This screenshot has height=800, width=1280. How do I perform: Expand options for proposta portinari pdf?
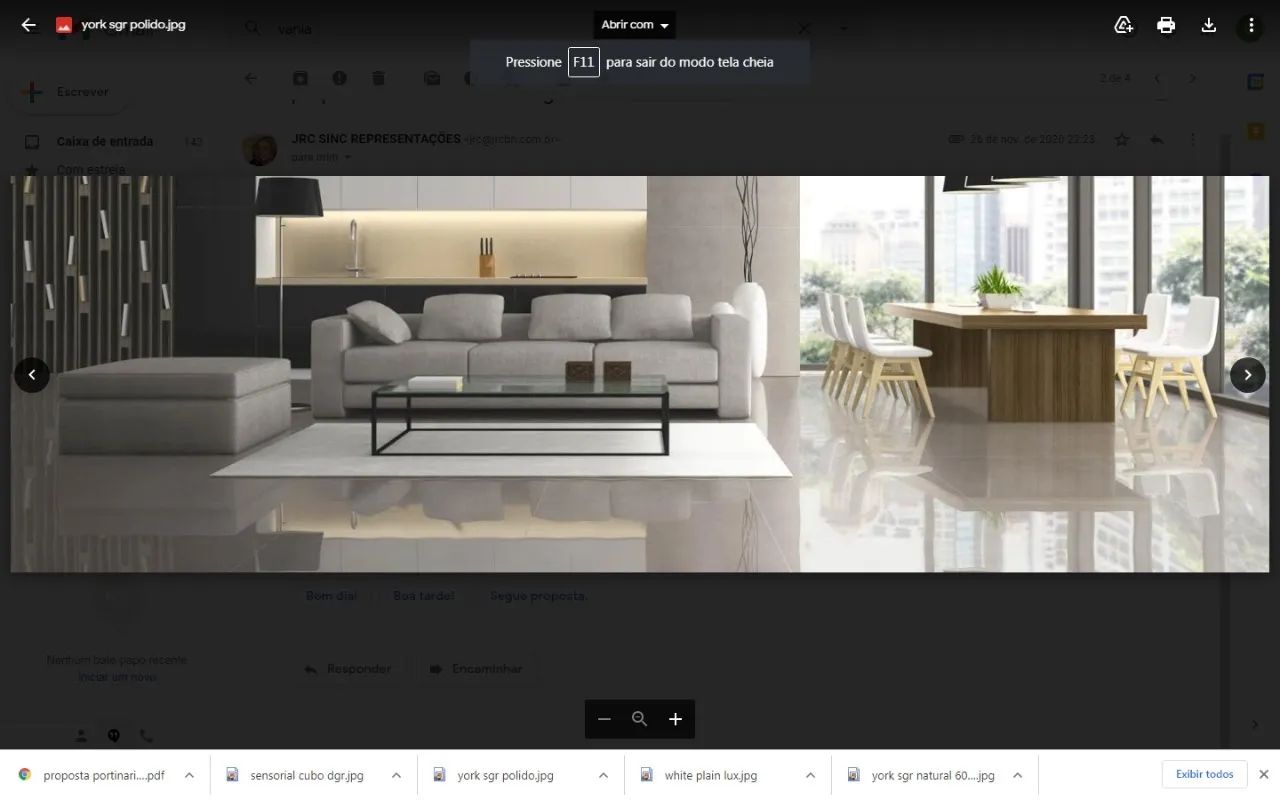pyautogui.click(x=189, y=775)
